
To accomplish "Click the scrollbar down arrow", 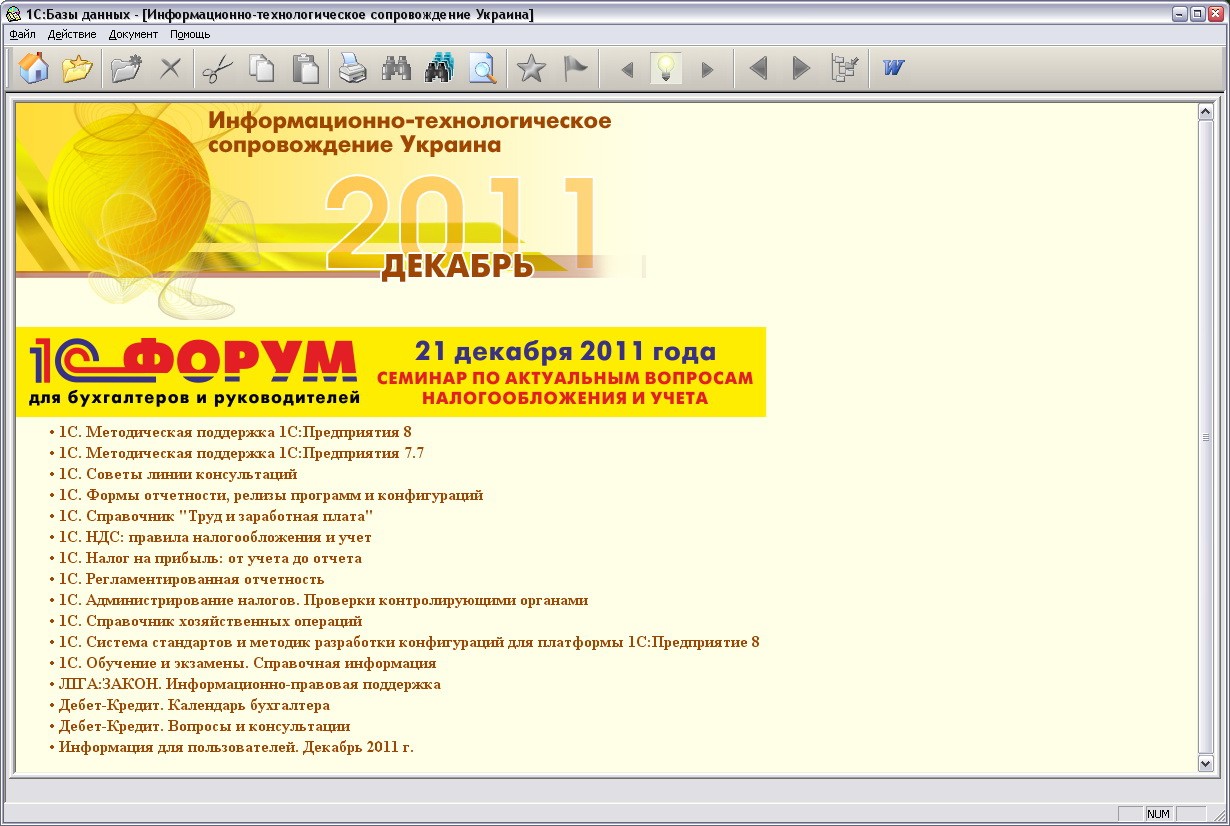I will (1205, 763).
